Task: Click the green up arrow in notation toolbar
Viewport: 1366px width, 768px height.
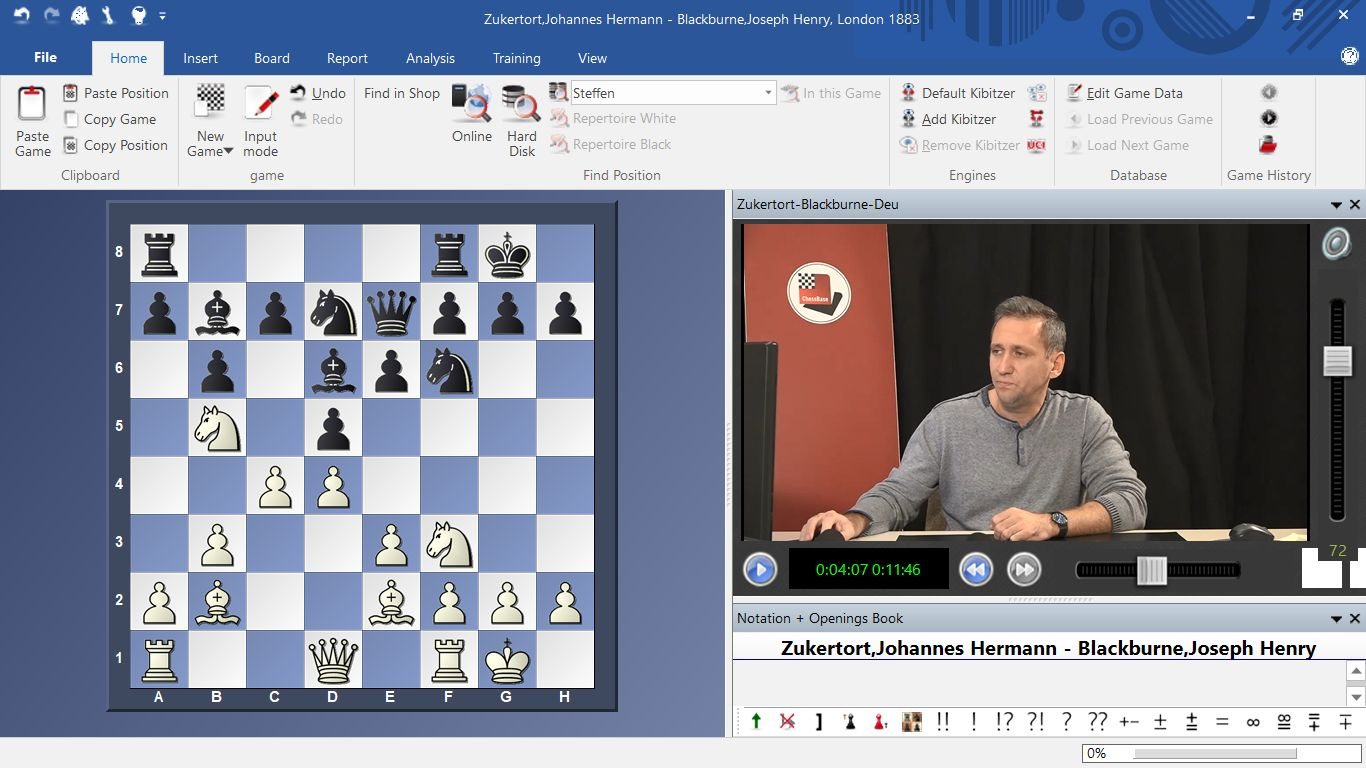Action: tap(756, 721)
